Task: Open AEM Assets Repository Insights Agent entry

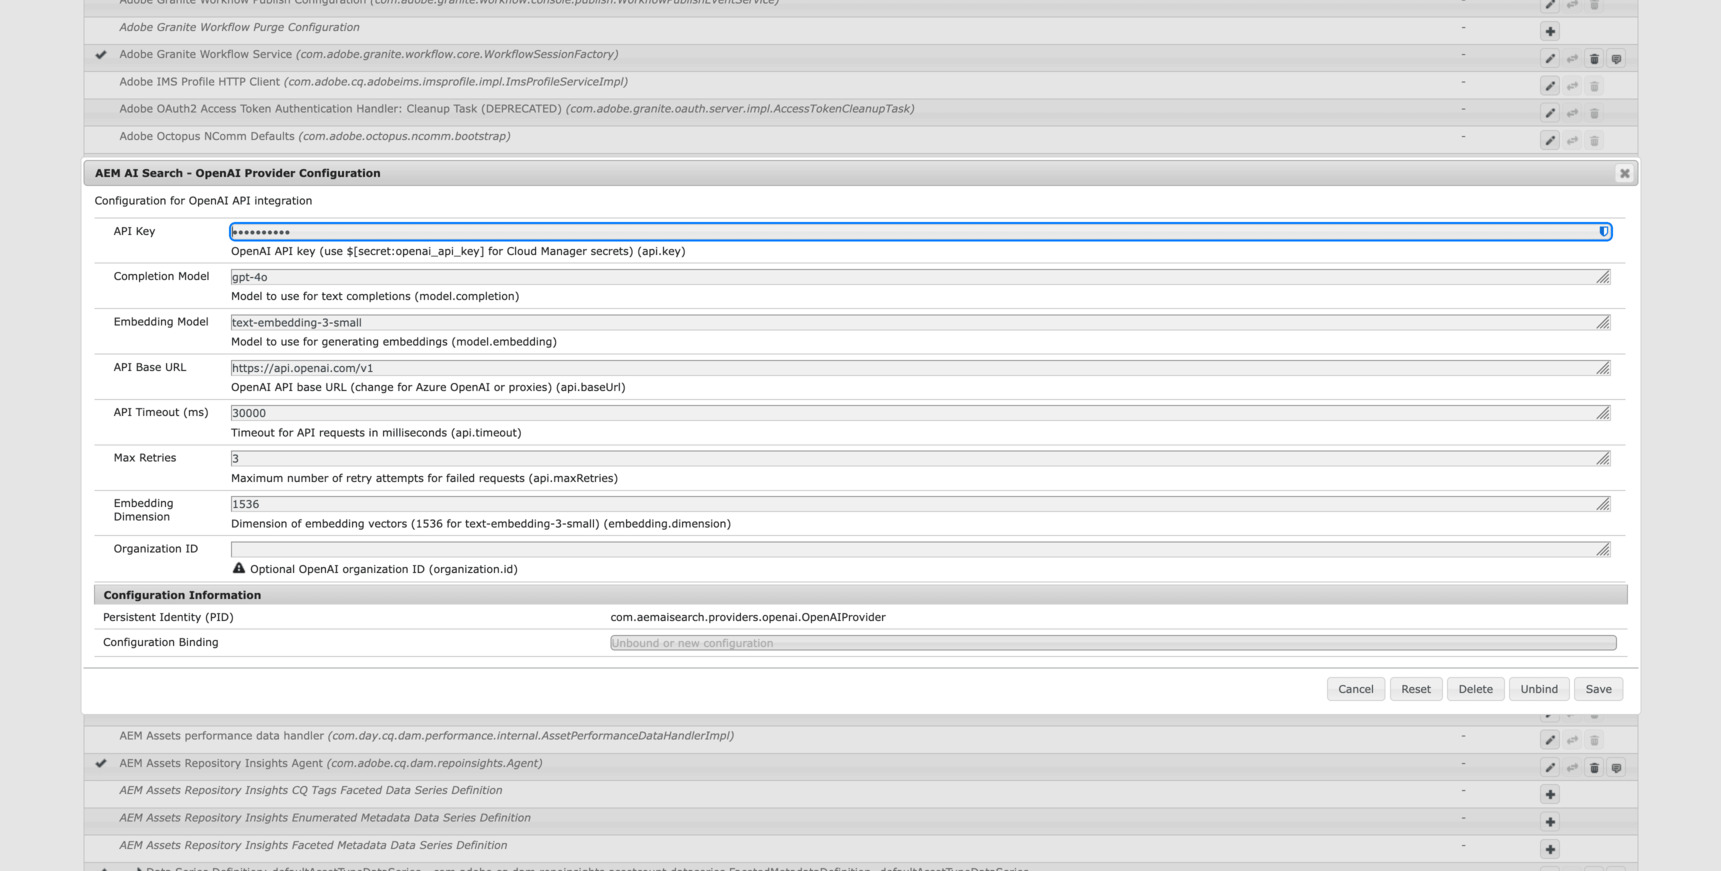Action: tap(330, 763)
